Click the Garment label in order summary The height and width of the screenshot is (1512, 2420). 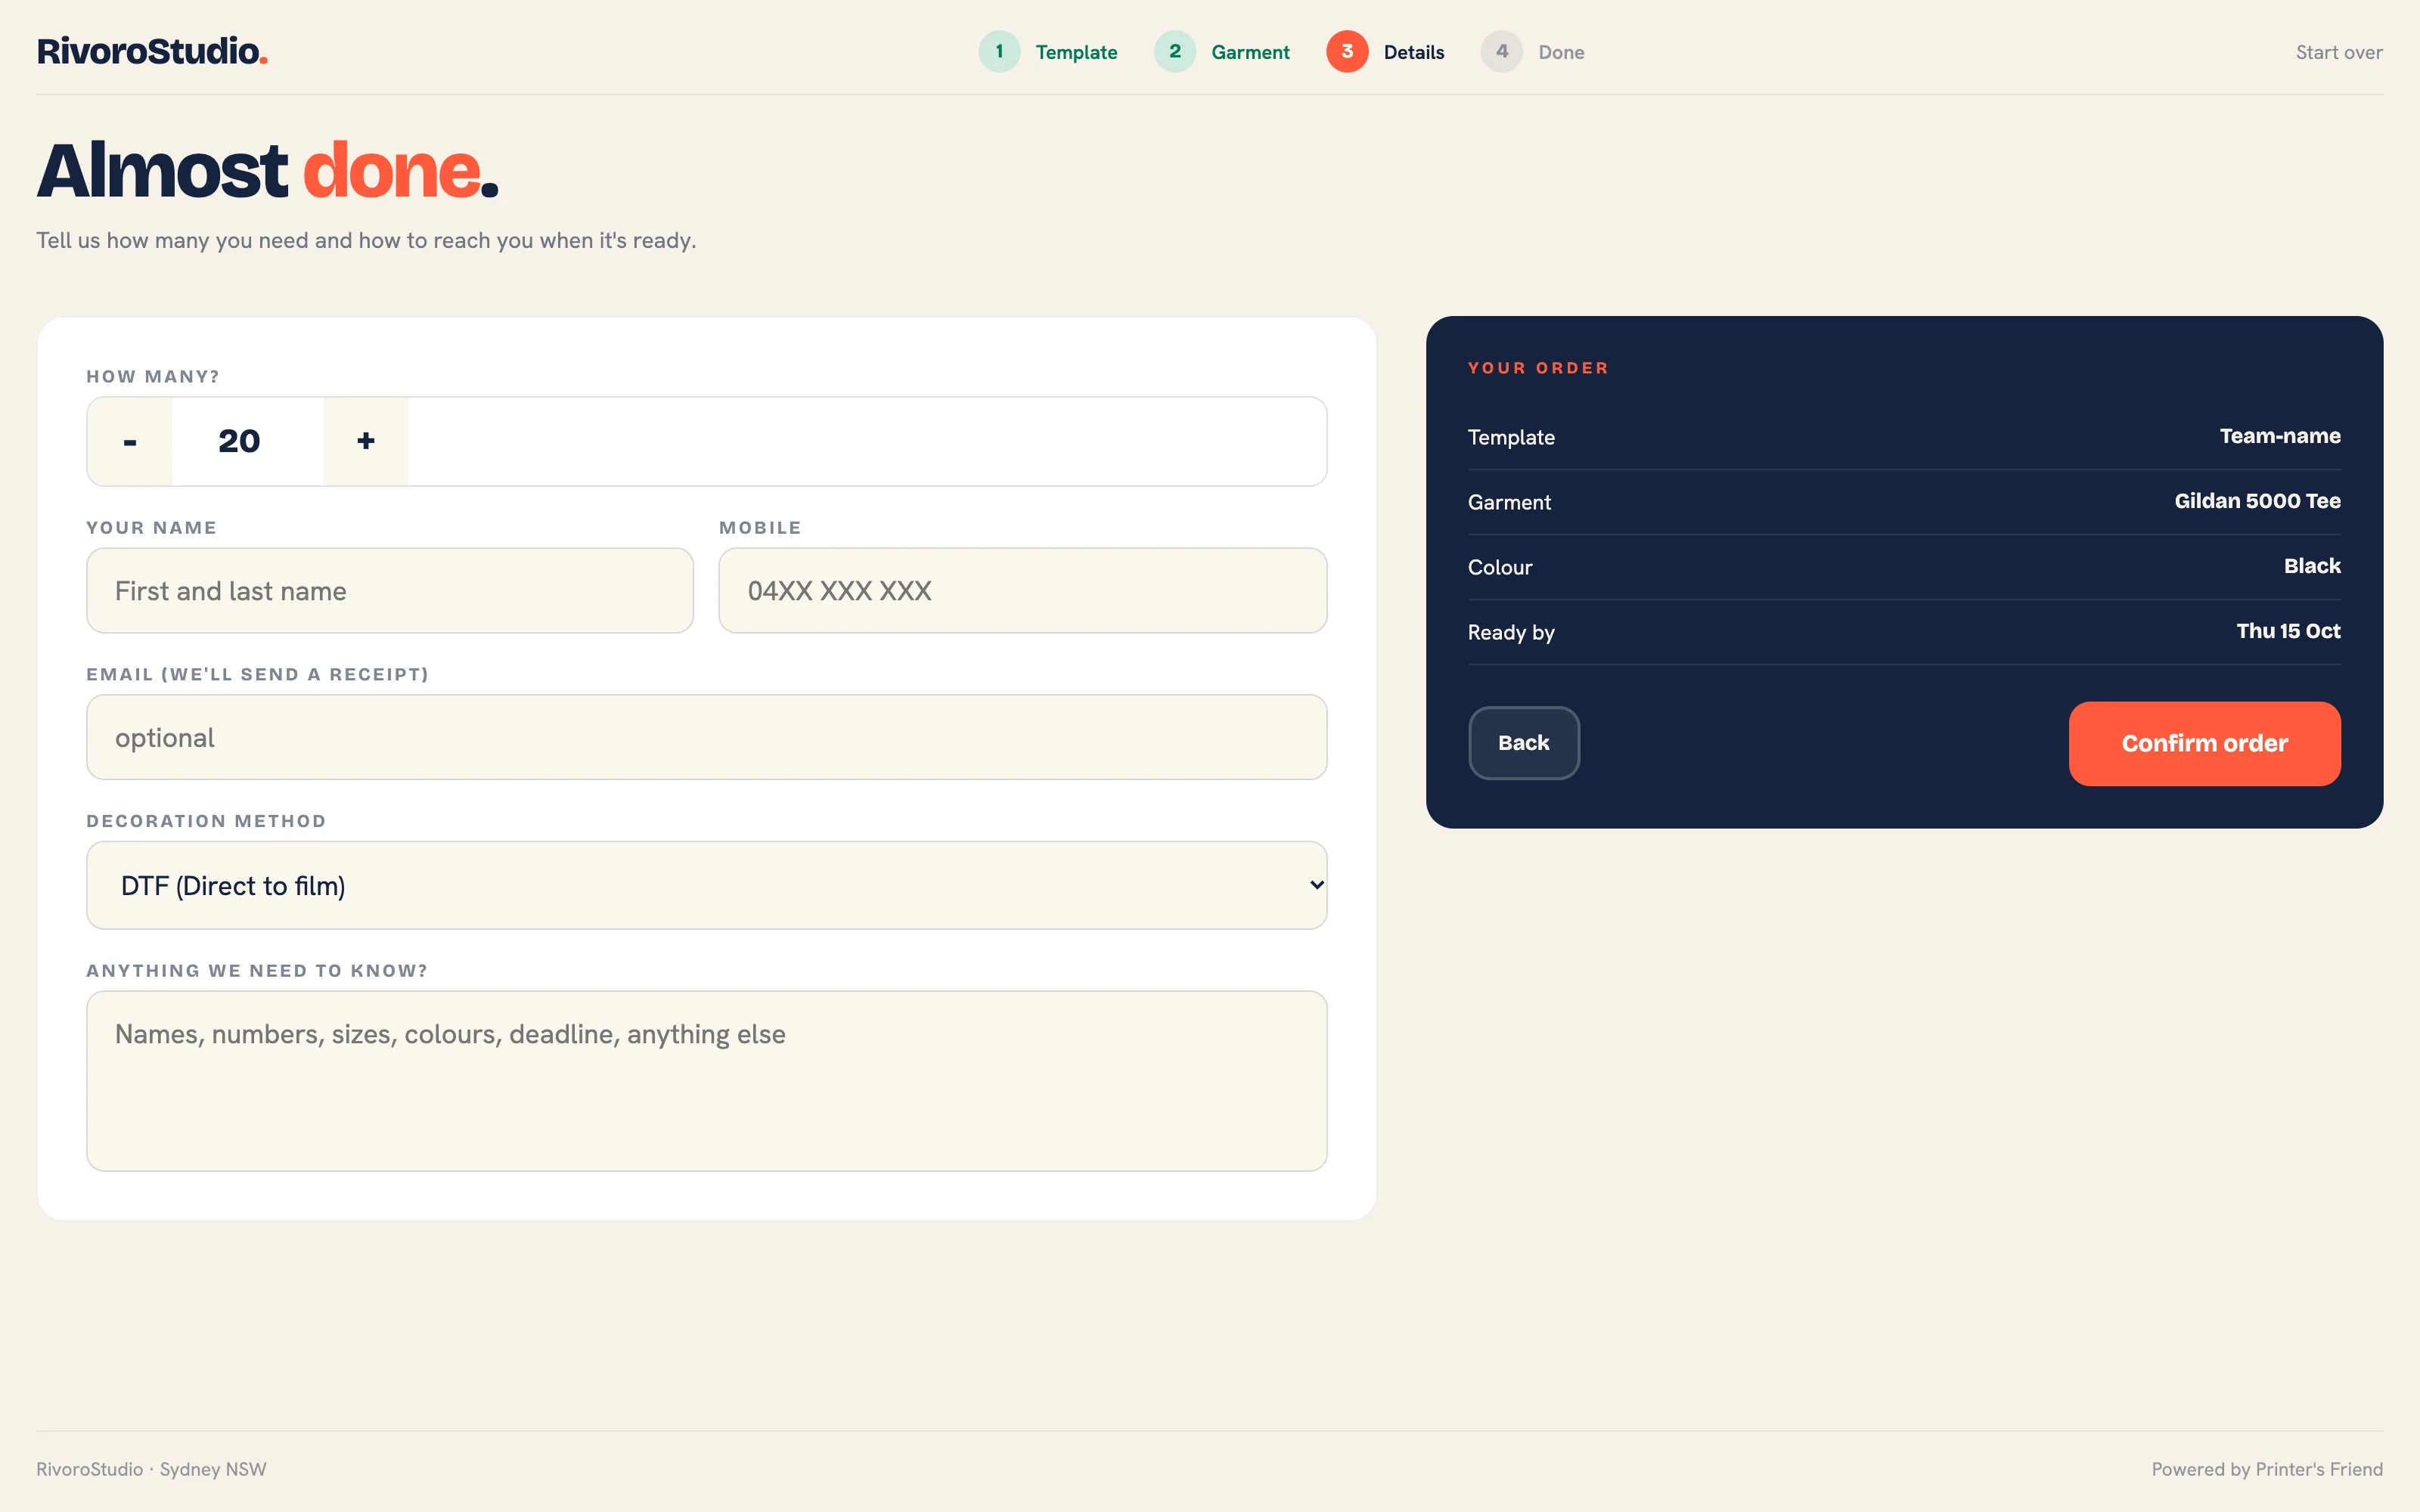click(1509, 502)
